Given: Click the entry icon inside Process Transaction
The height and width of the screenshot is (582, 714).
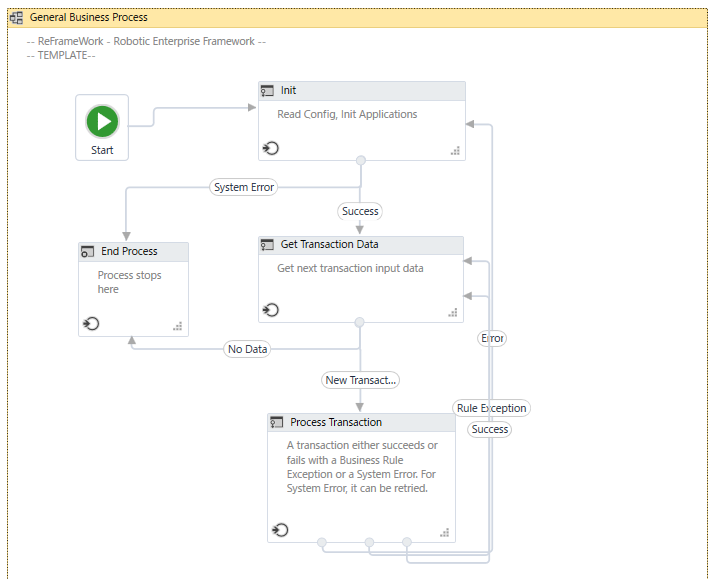Looking at the screenshot, I should pos(280,530).
